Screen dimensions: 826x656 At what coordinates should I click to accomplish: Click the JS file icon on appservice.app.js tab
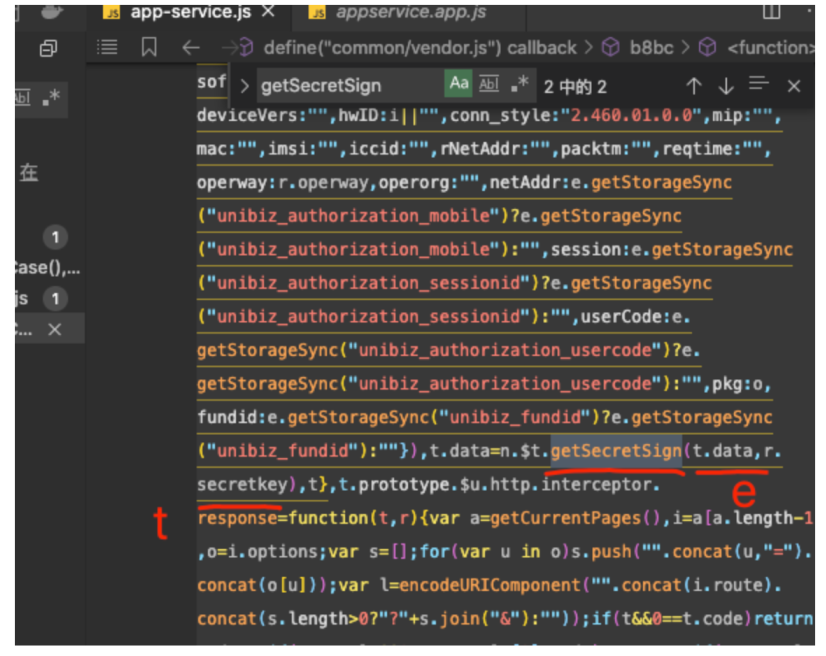(318, 12)
